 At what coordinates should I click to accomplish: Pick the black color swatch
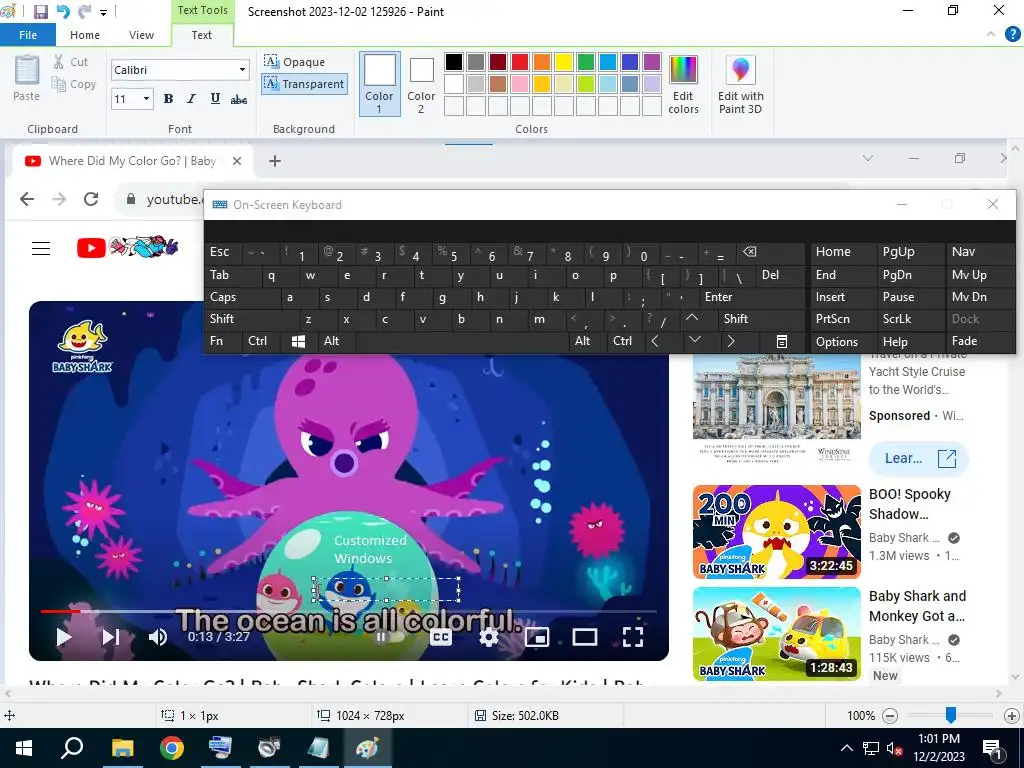click(x=454, y=62)
